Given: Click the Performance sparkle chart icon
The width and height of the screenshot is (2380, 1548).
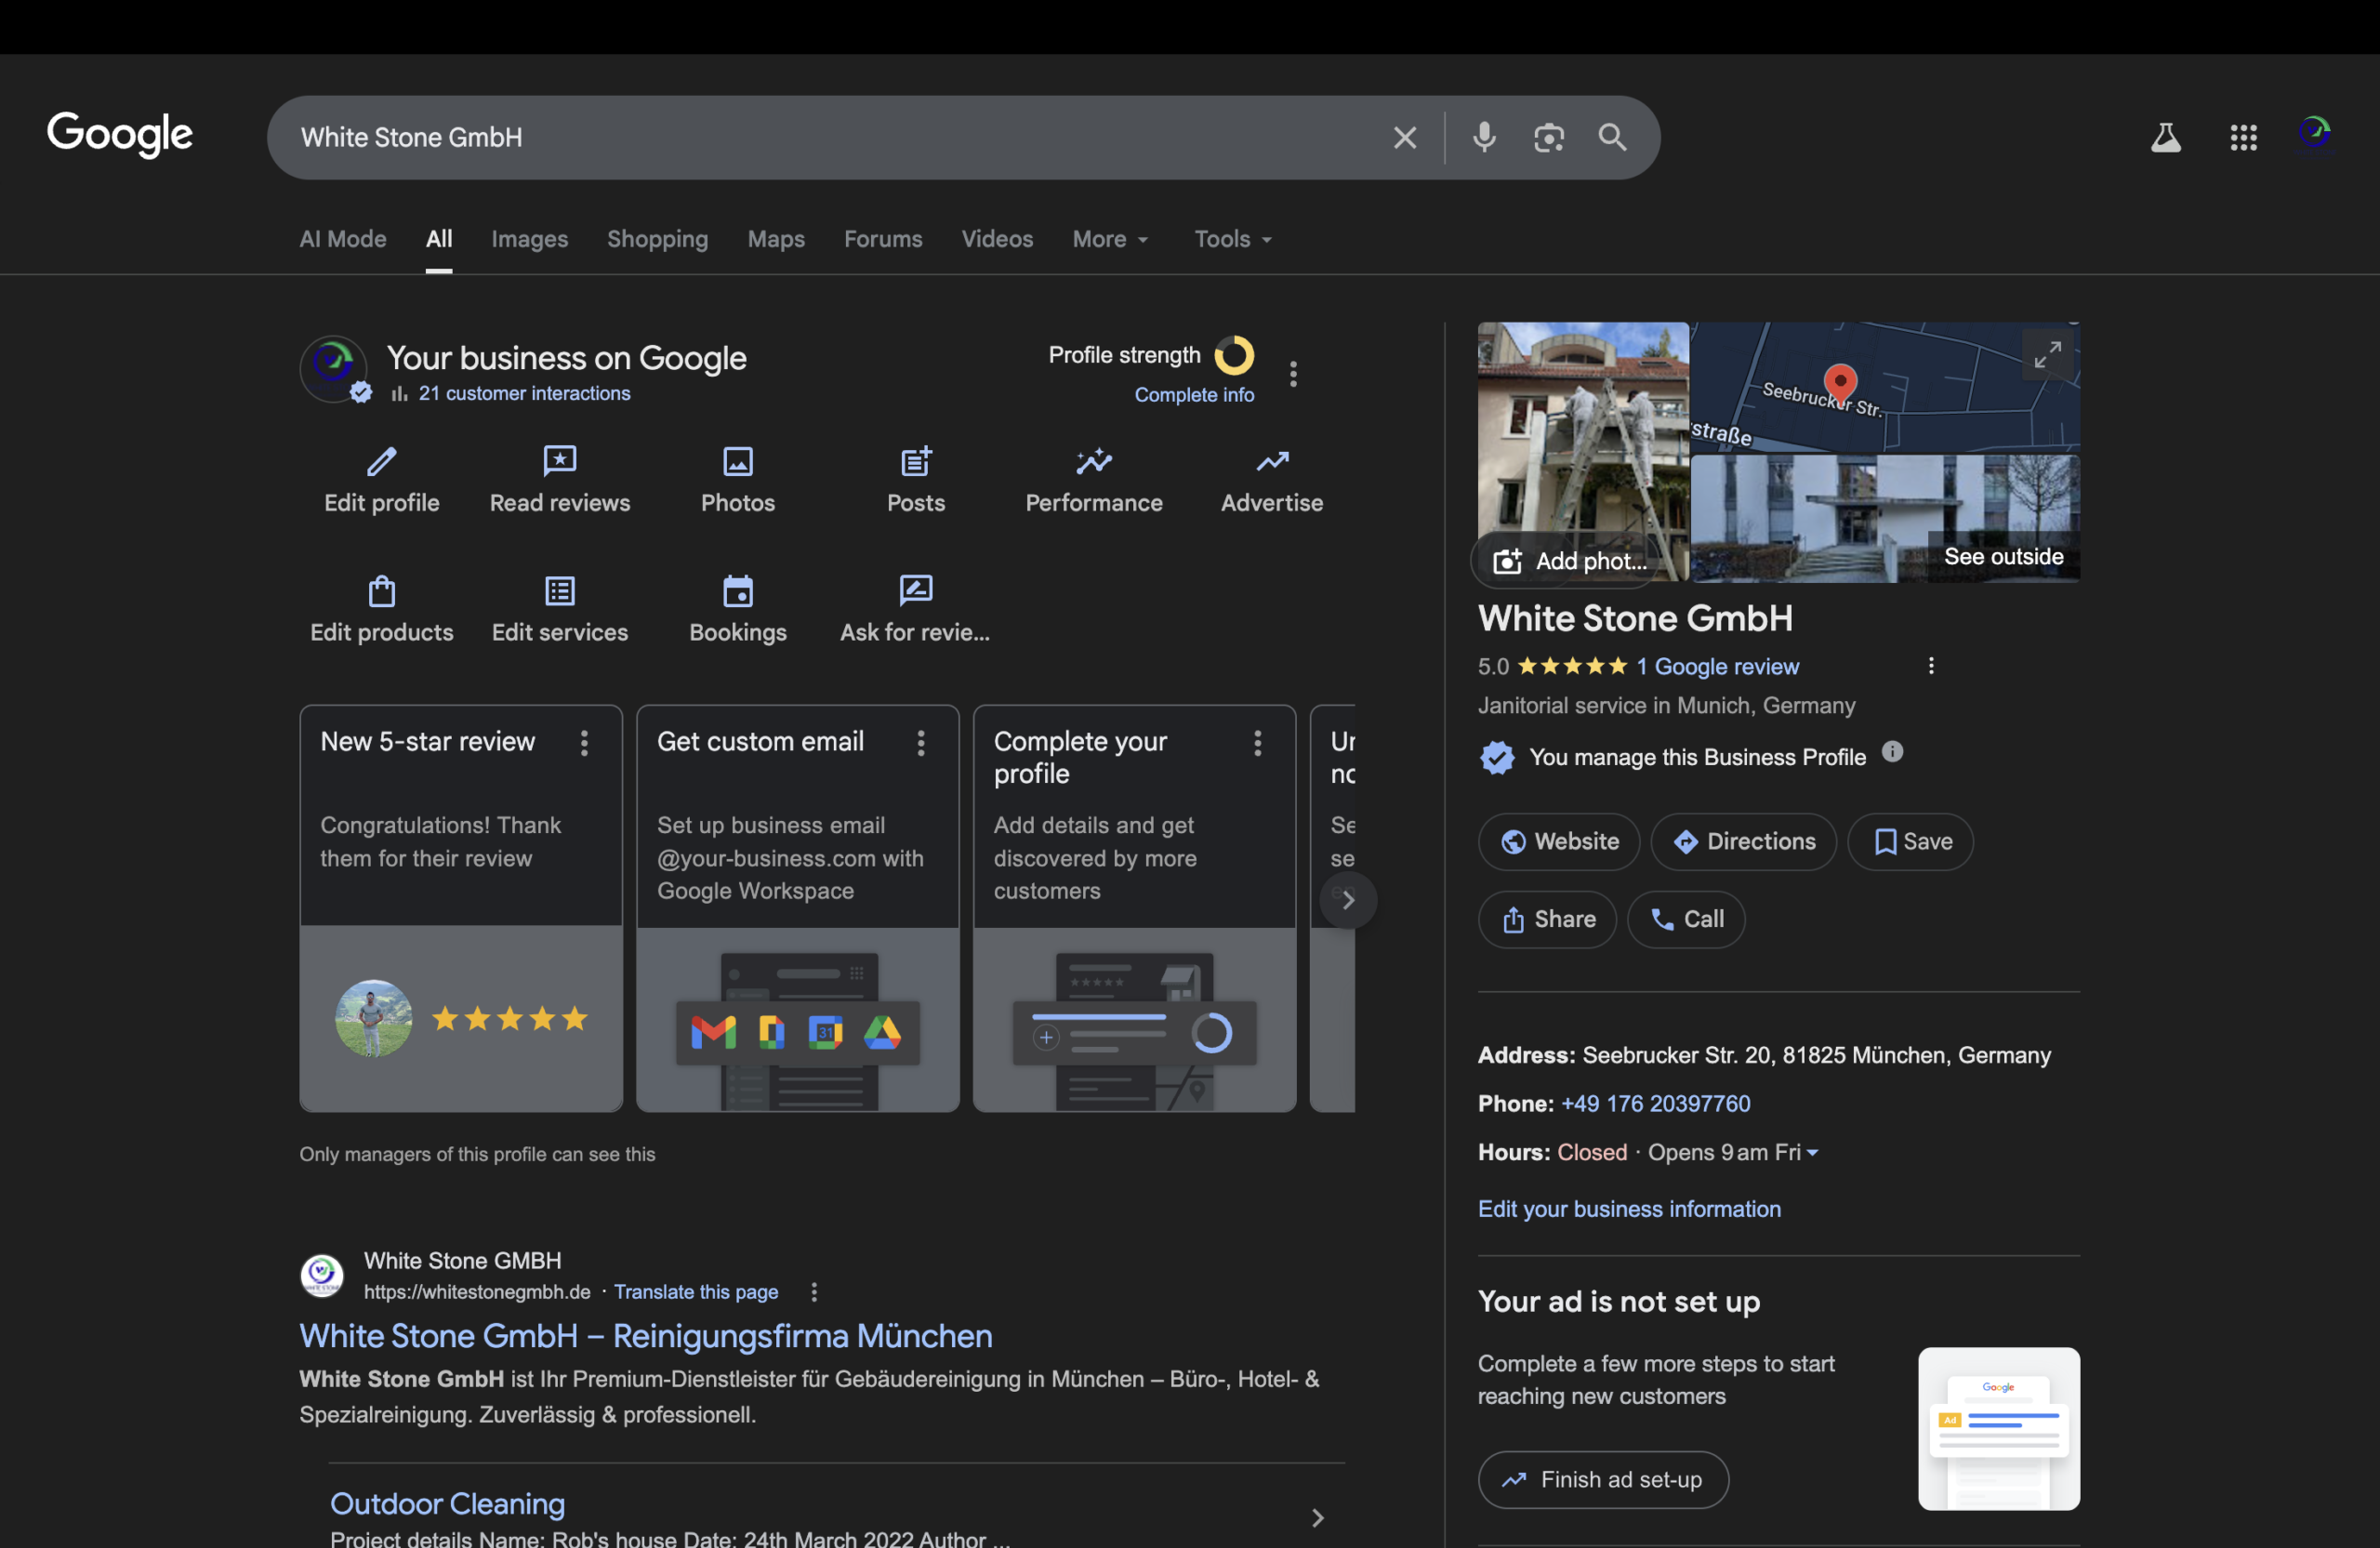Looking at the screenshot, I should [1093, 461].
